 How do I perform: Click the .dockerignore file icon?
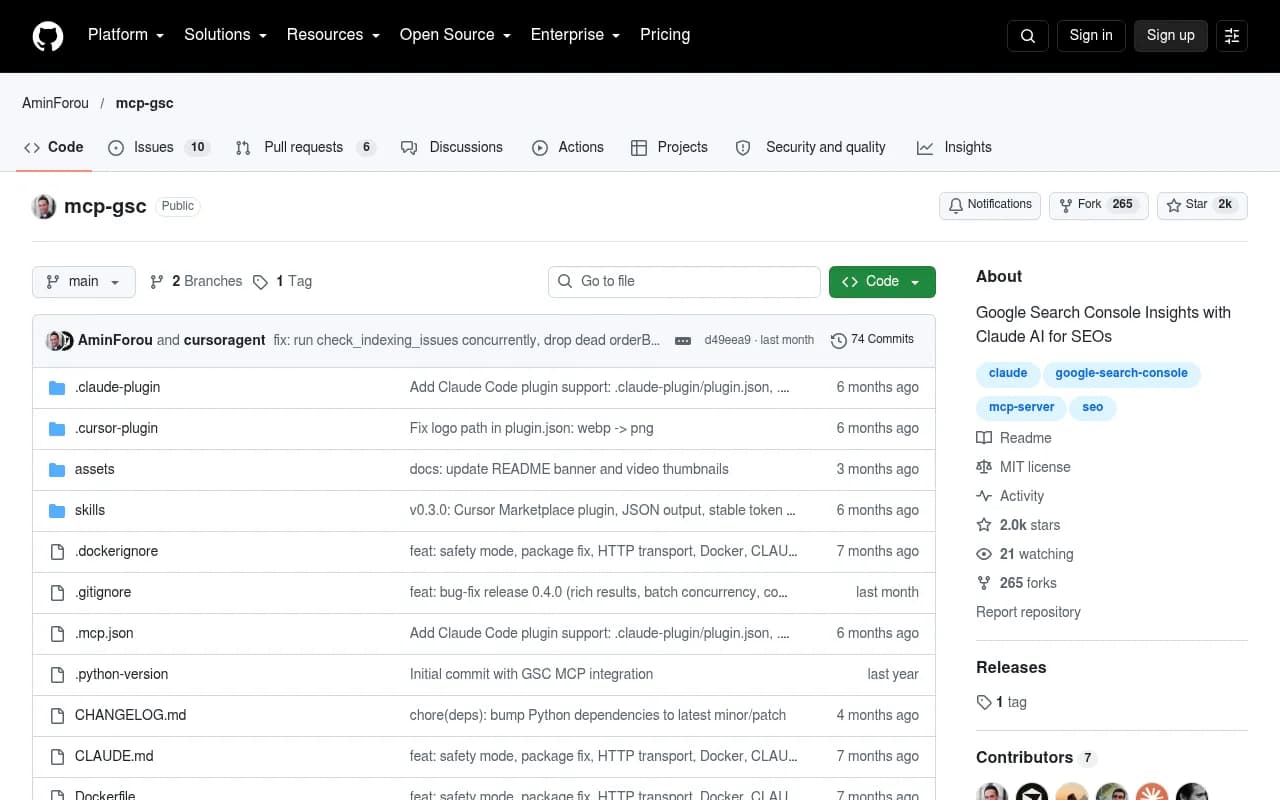(57, 551)
